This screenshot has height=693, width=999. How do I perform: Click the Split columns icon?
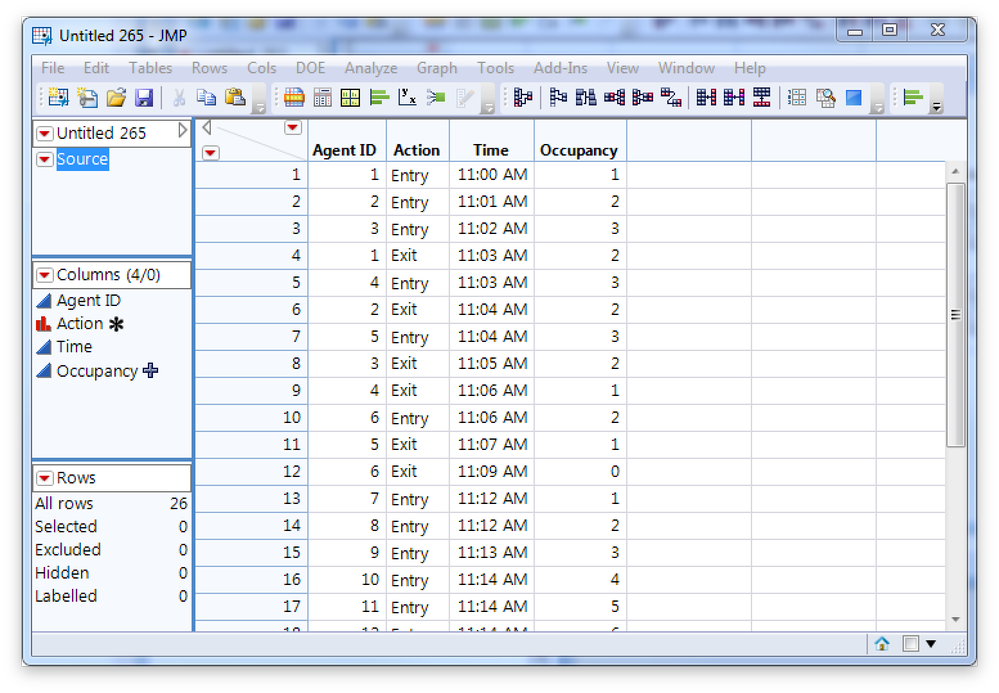[642, 97]
